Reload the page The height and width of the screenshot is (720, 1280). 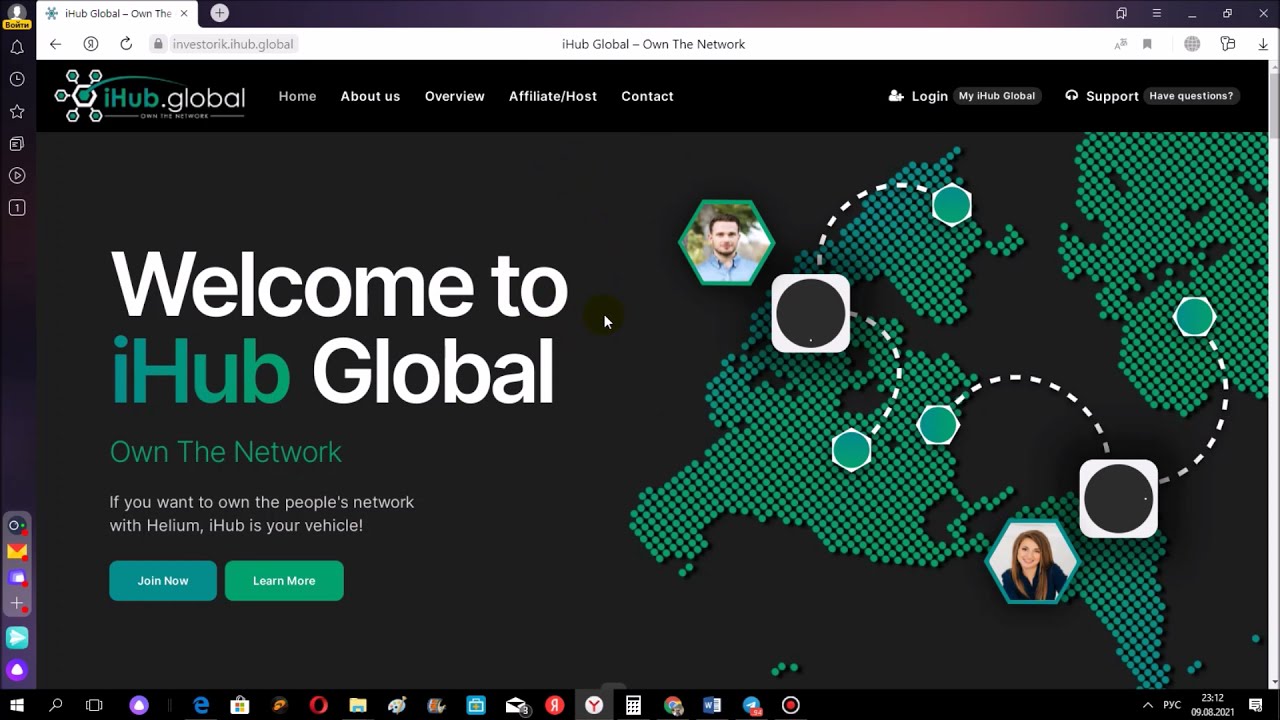(x=126, y=44)
